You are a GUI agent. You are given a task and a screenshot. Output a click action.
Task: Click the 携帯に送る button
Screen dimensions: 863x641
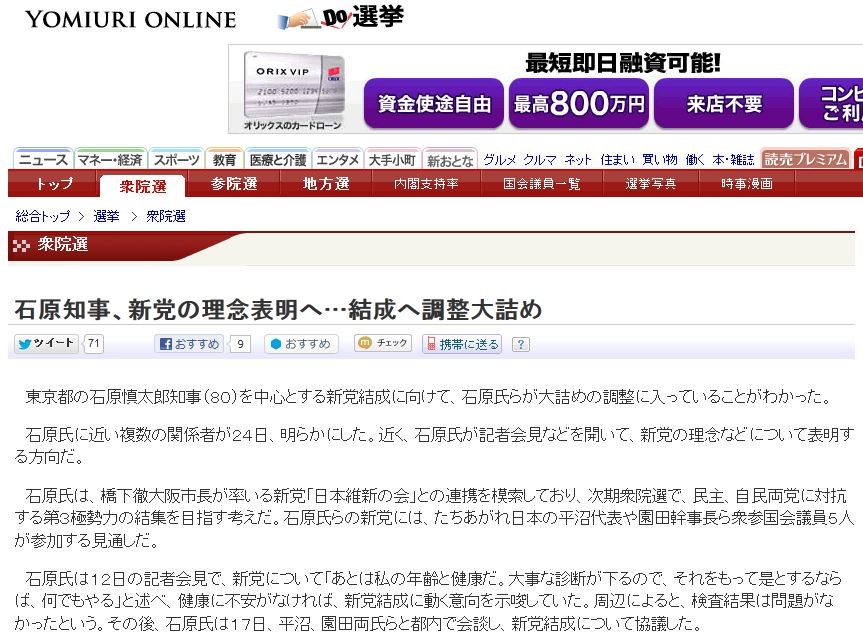pyautogui.click(x=462, y=344)
